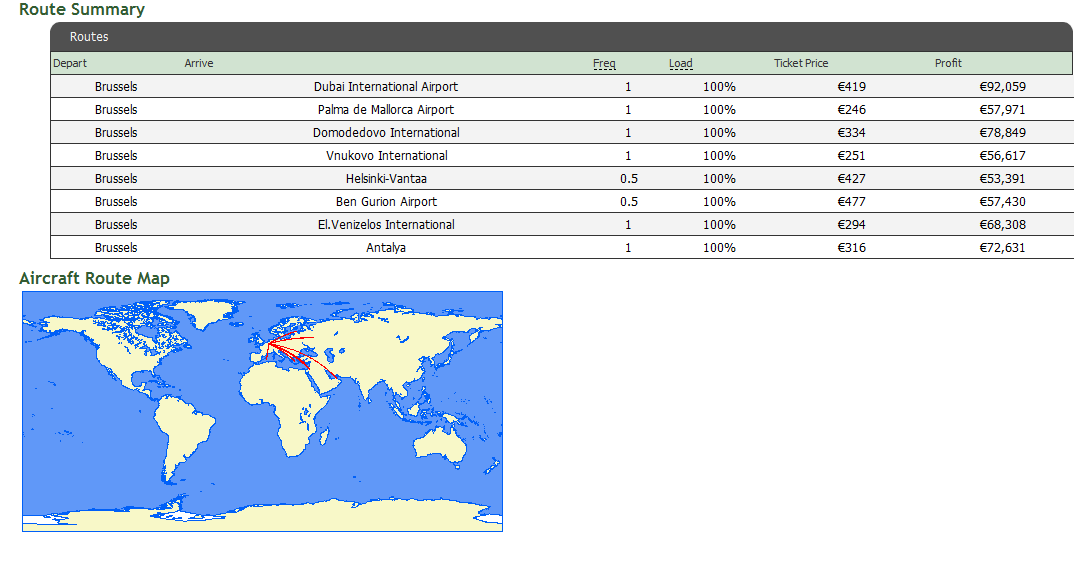The width and height of the screenshot is (1074, 576).
Task: Click the €477 ticket price
Action: 851,201
